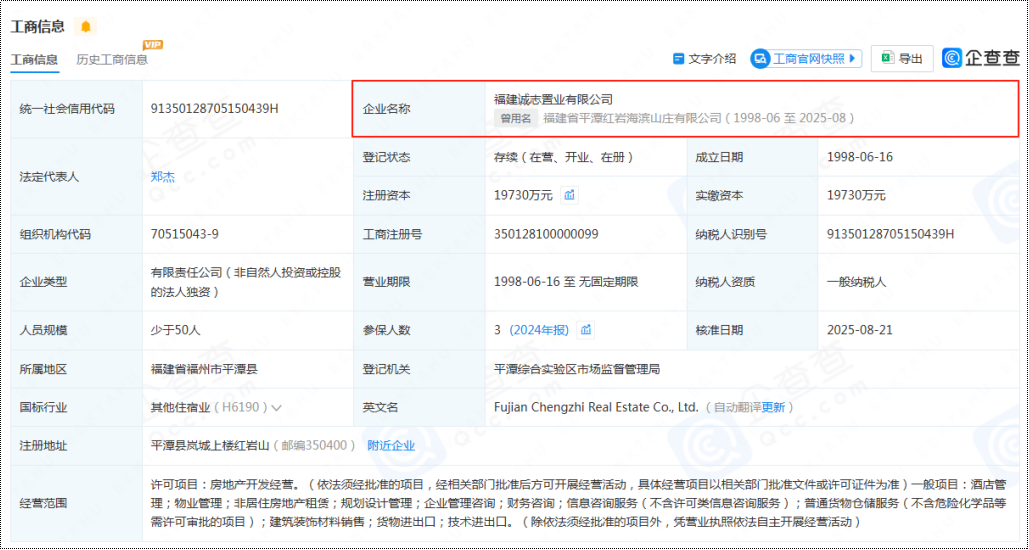This screenshot has height=550, width=1029.
Task: Click the chart icon beside 2024年报
Action: pos(586,330)
